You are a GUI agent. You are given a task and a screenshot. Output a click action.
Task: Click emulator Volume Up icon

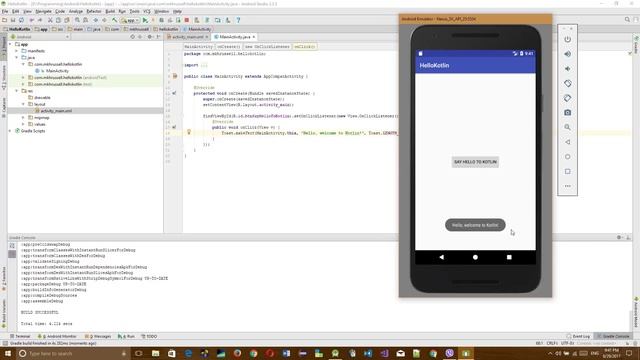[567, 54]
